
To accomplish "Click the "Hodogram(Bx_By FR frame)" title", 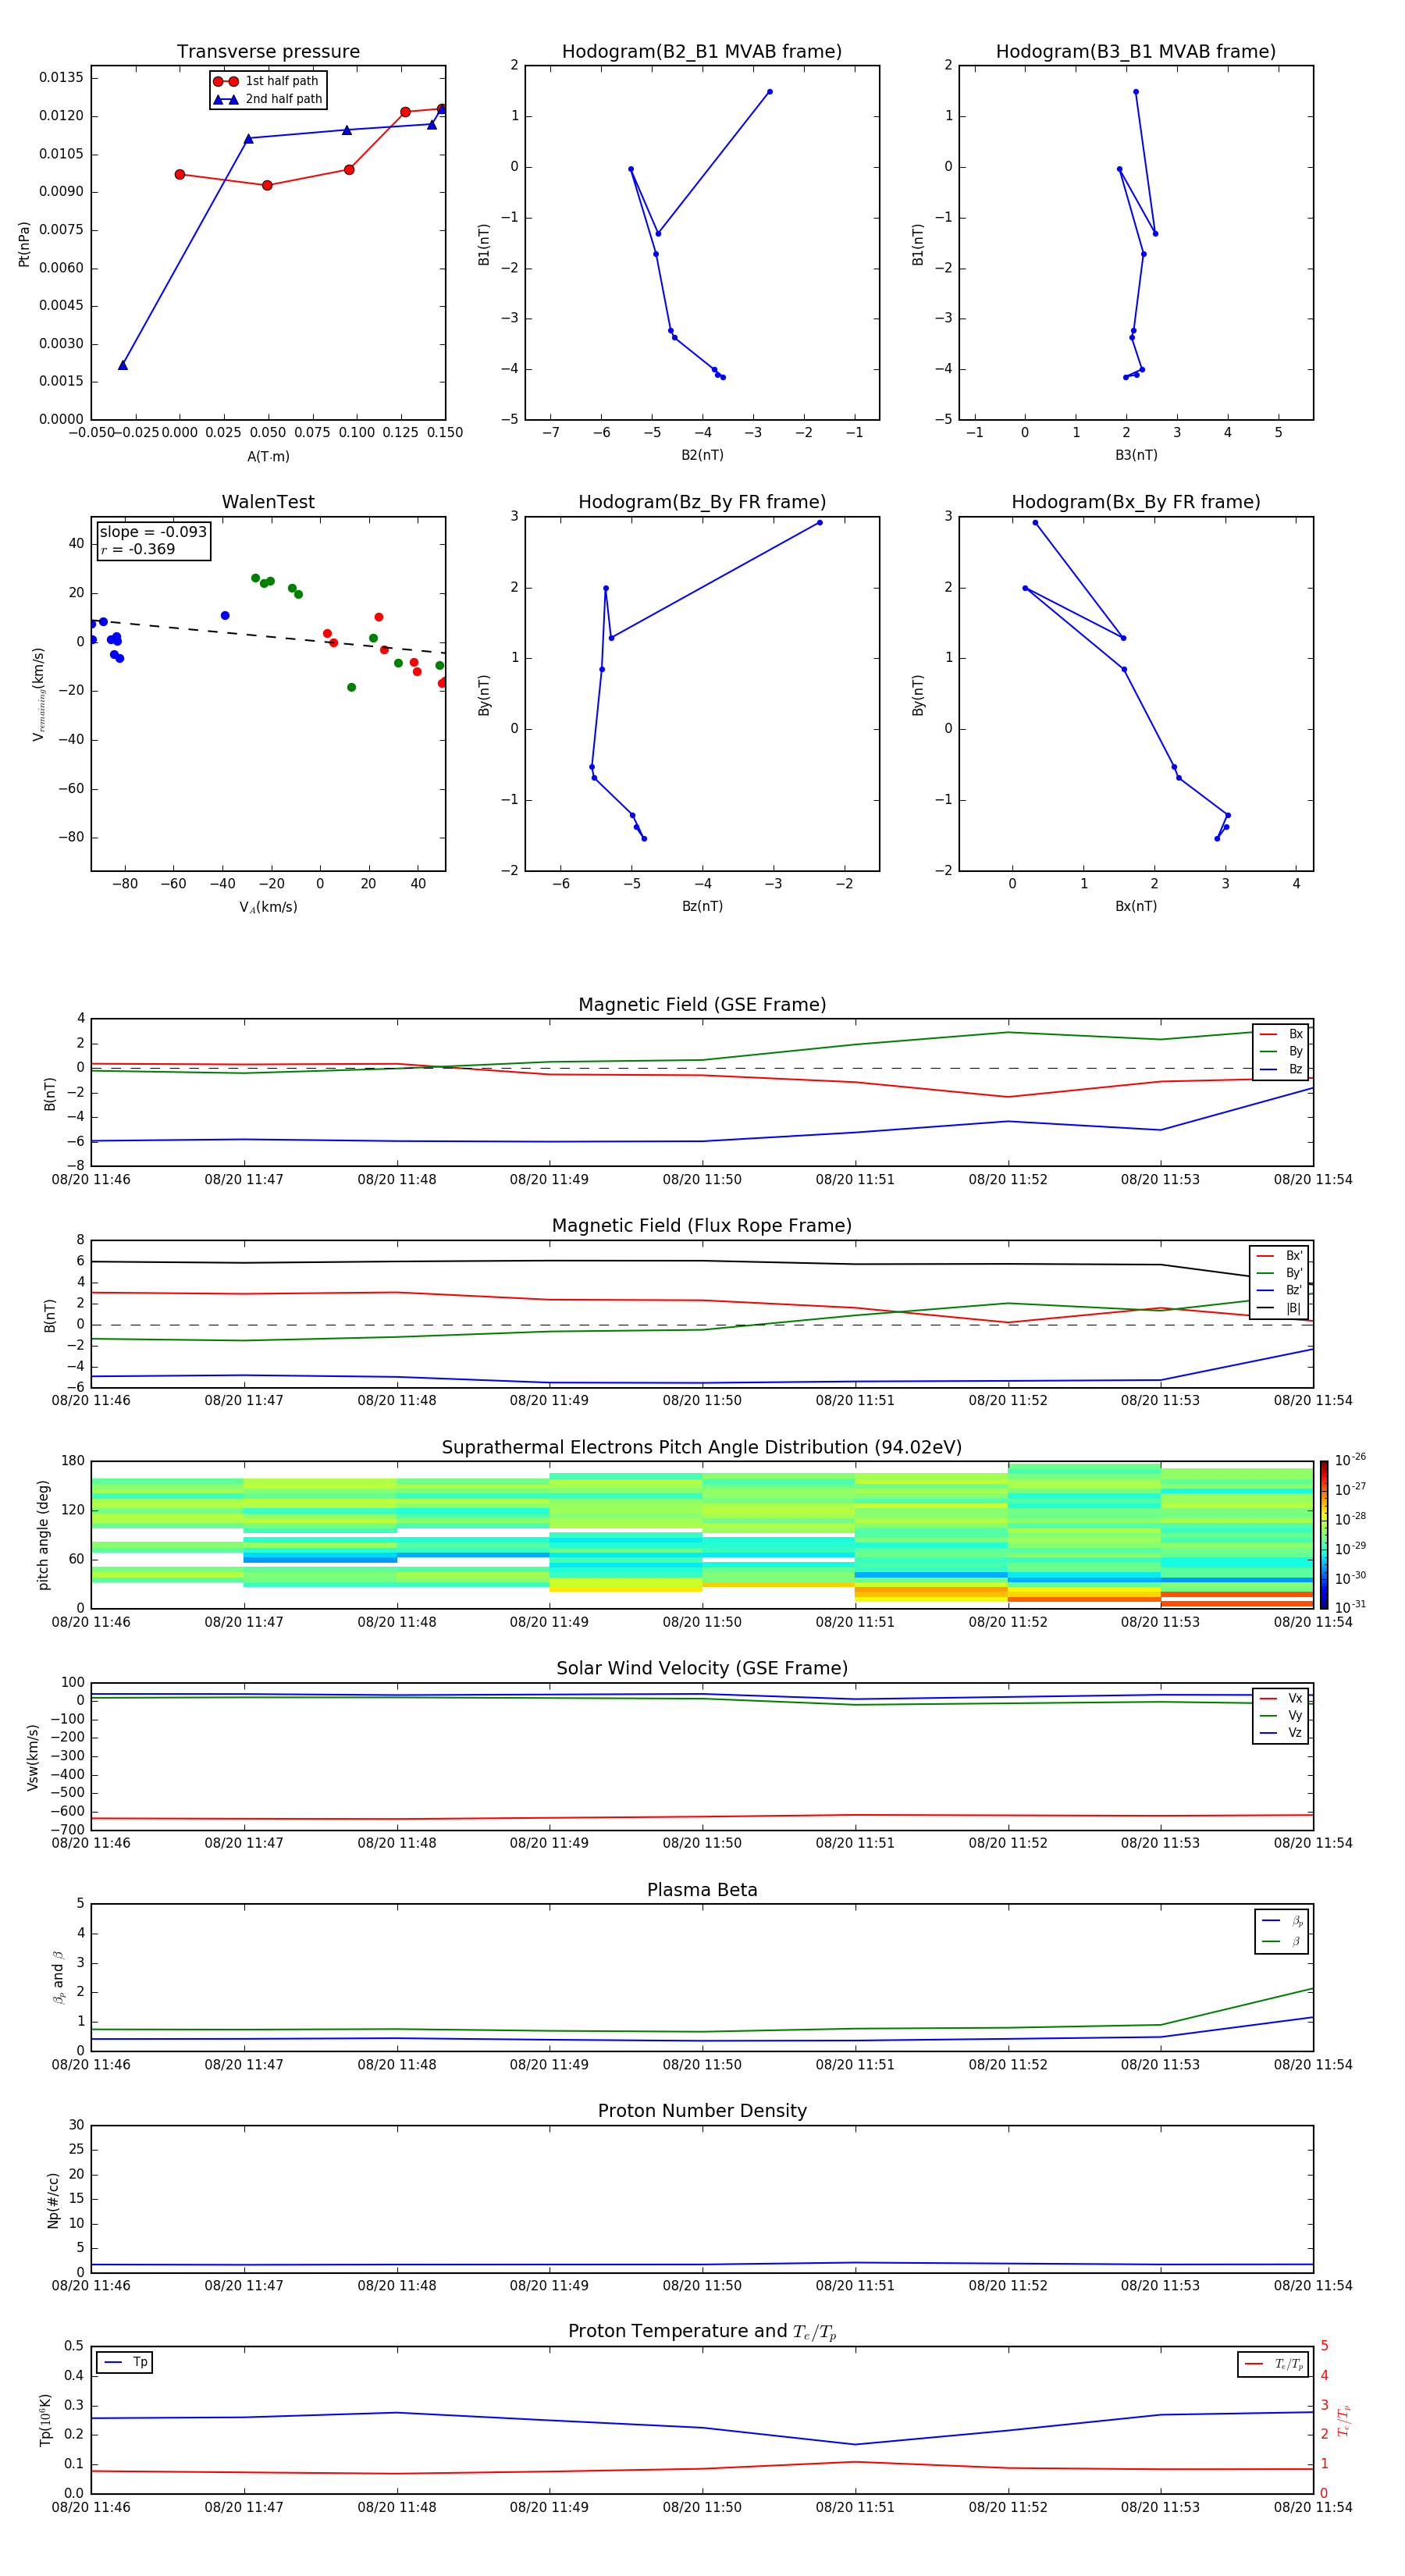I will tap(1136, 502).
